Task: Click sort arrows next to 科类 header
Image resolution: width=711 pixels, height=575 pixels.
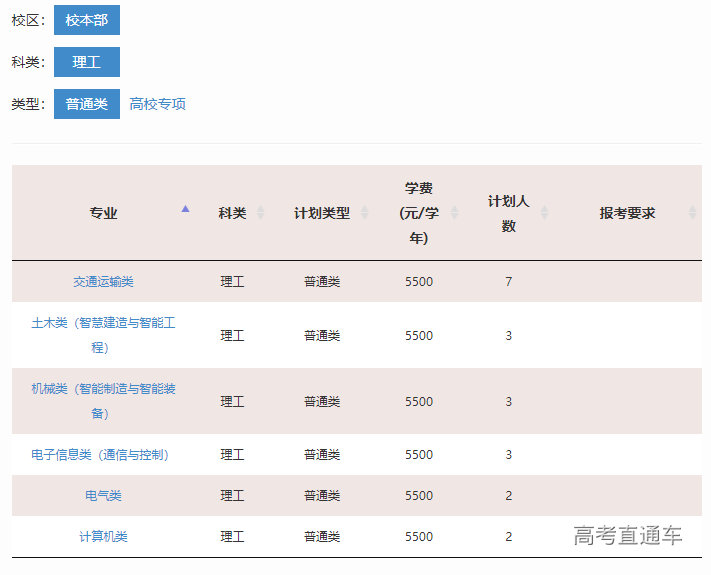Action: pos(261,213)
